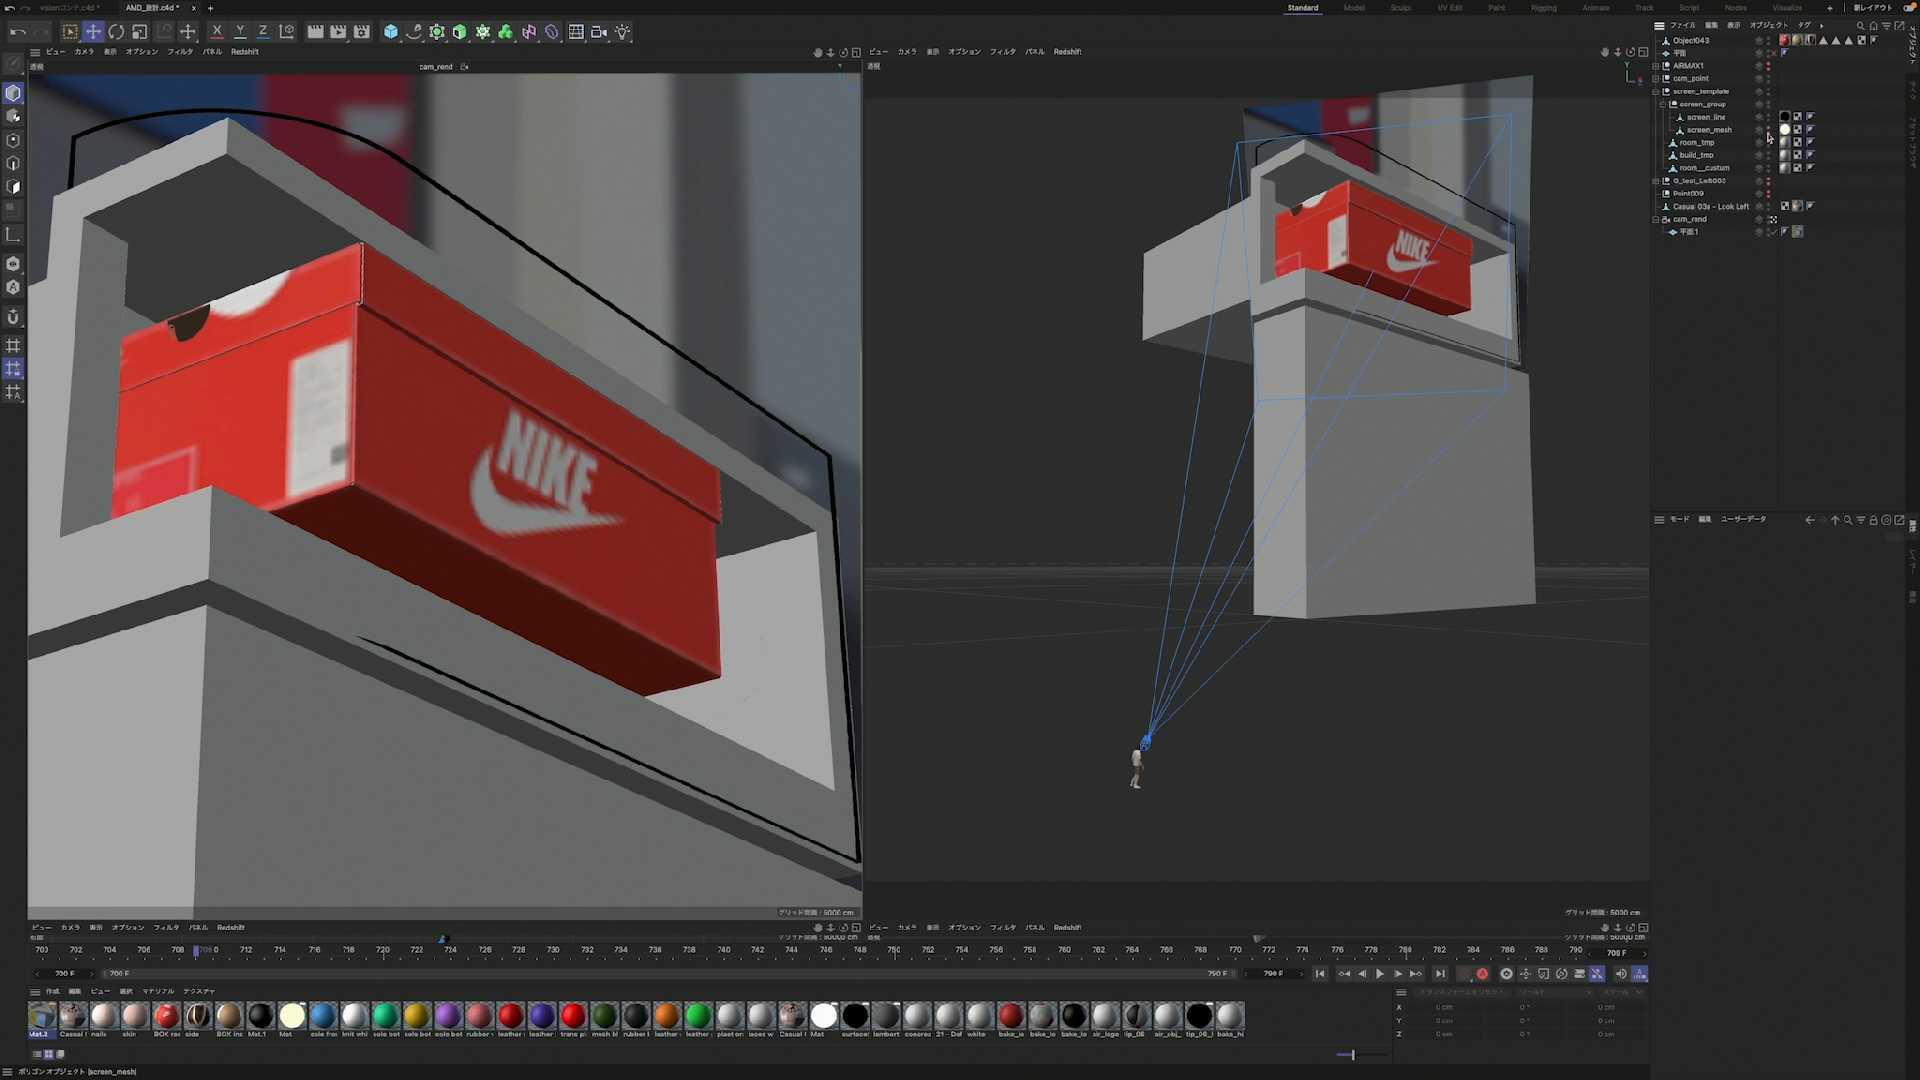
Task: Select room_tmp object in tree
Action: coord(1697,143)
